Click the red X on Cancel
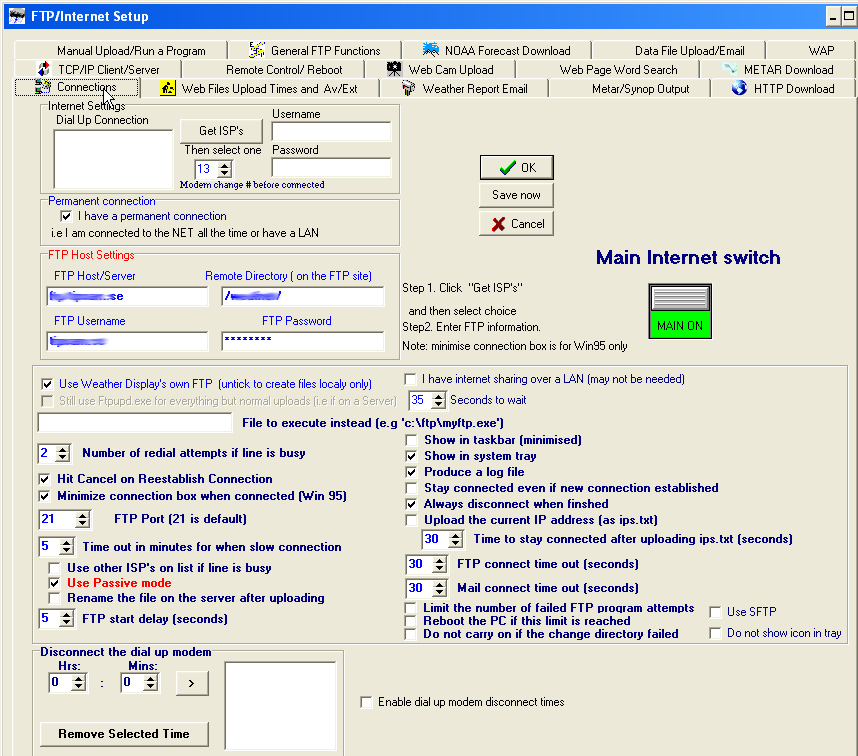This screenshot has height=756, width=858. coord(498,224)
